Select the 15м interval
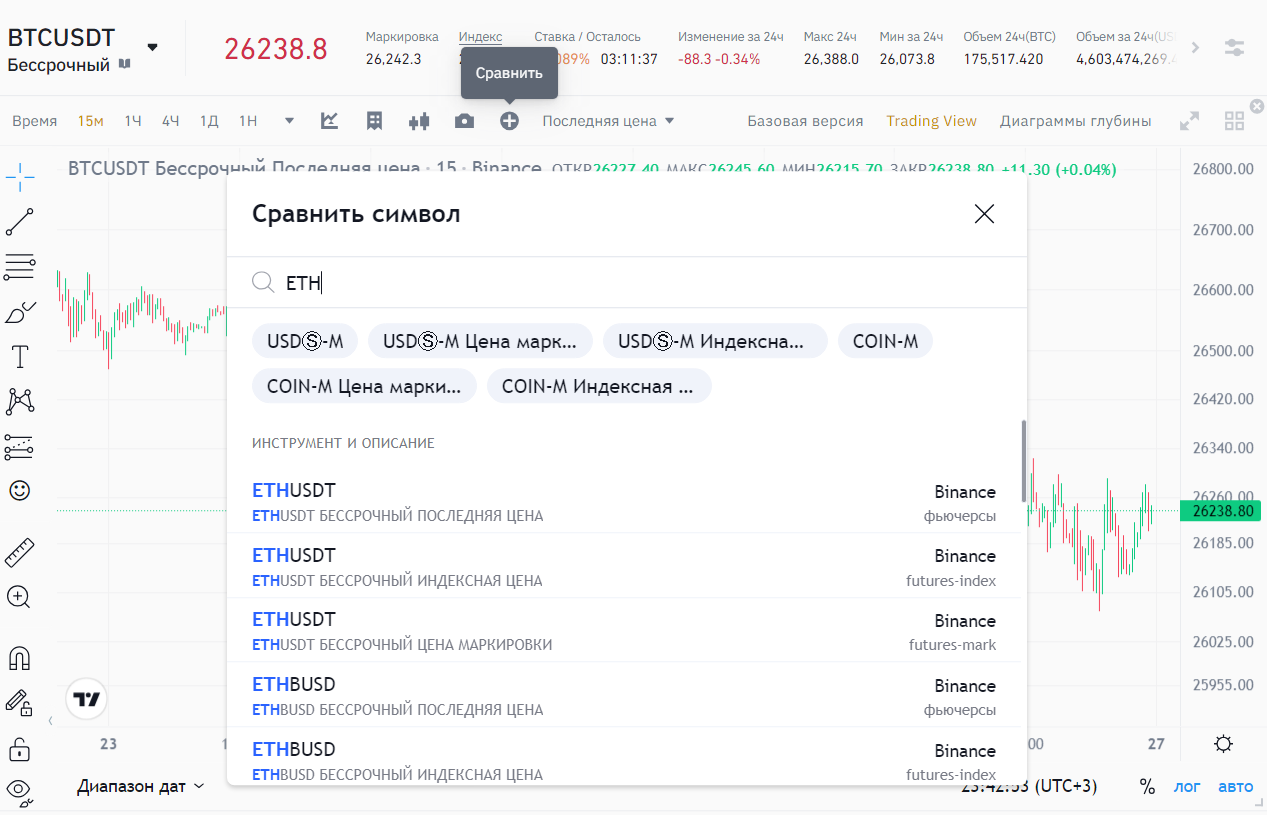 click(91, 121)
